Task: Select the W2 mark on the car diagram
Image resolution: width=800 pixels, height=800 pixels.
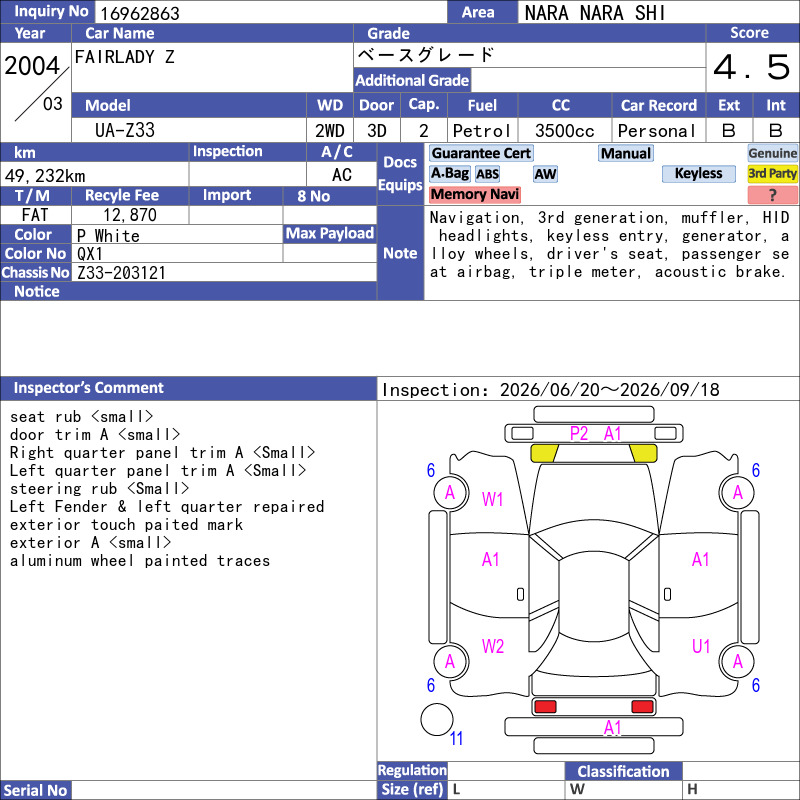Action: pyautogui.click(x=492, y=646)
